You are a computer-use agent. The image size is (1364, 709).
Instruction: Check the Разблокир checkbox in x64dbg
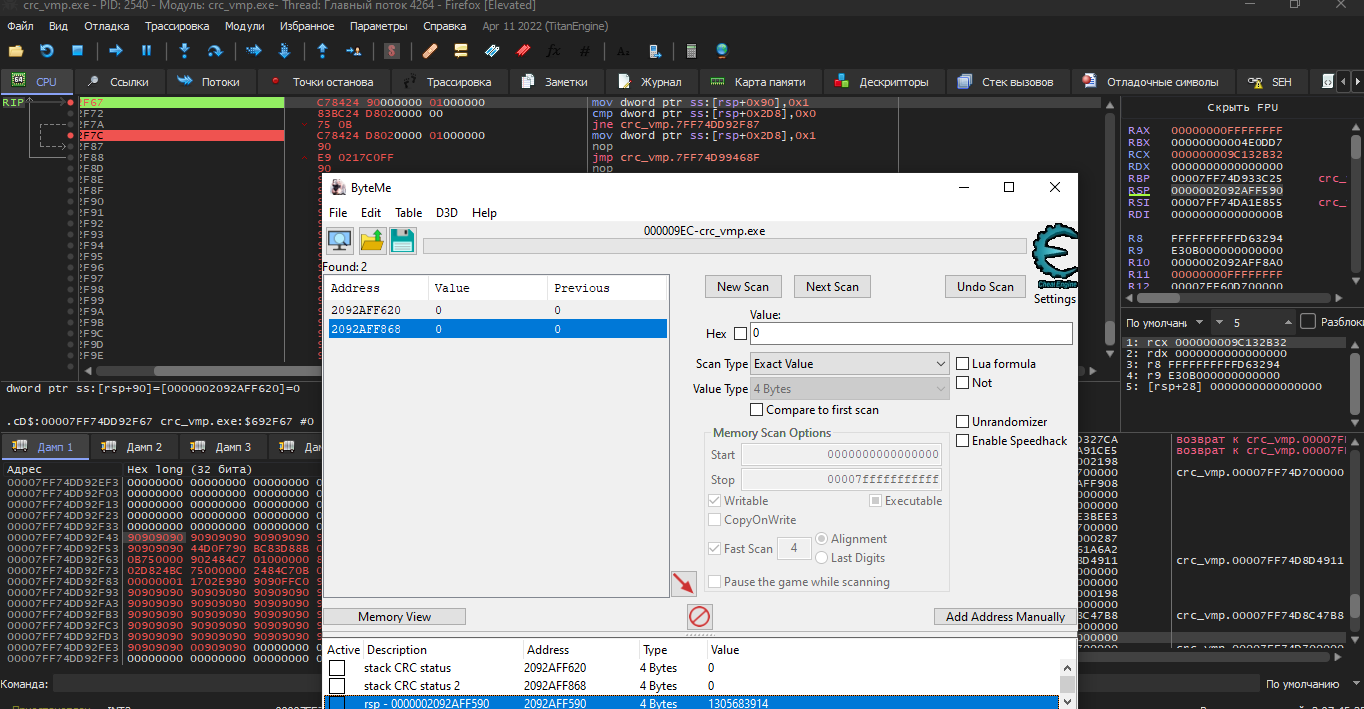point(1308,322)
